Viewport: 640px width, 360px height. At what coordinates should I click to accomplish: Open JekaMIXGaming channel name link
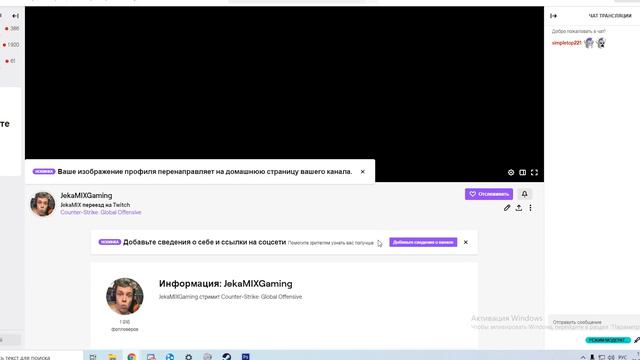tap(86, 196)
